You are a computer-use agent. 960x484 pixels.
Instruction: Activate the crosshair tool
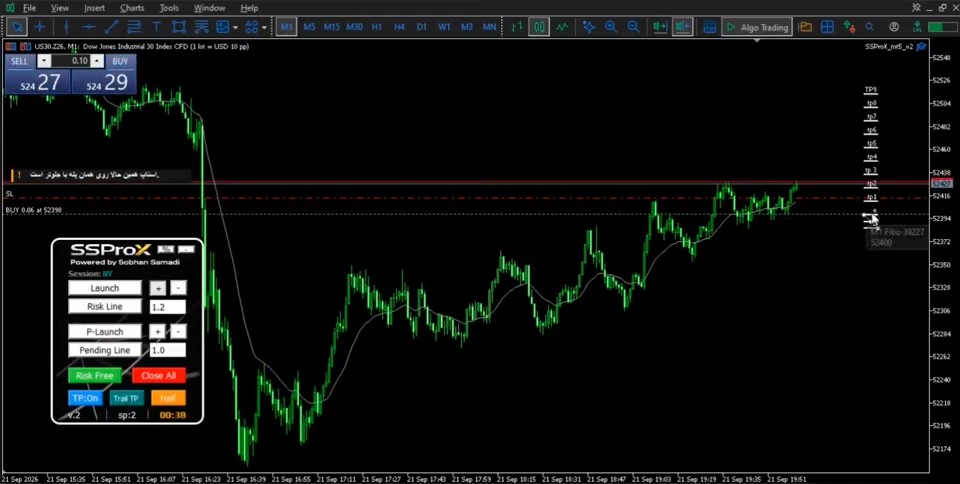pos(40,27)
